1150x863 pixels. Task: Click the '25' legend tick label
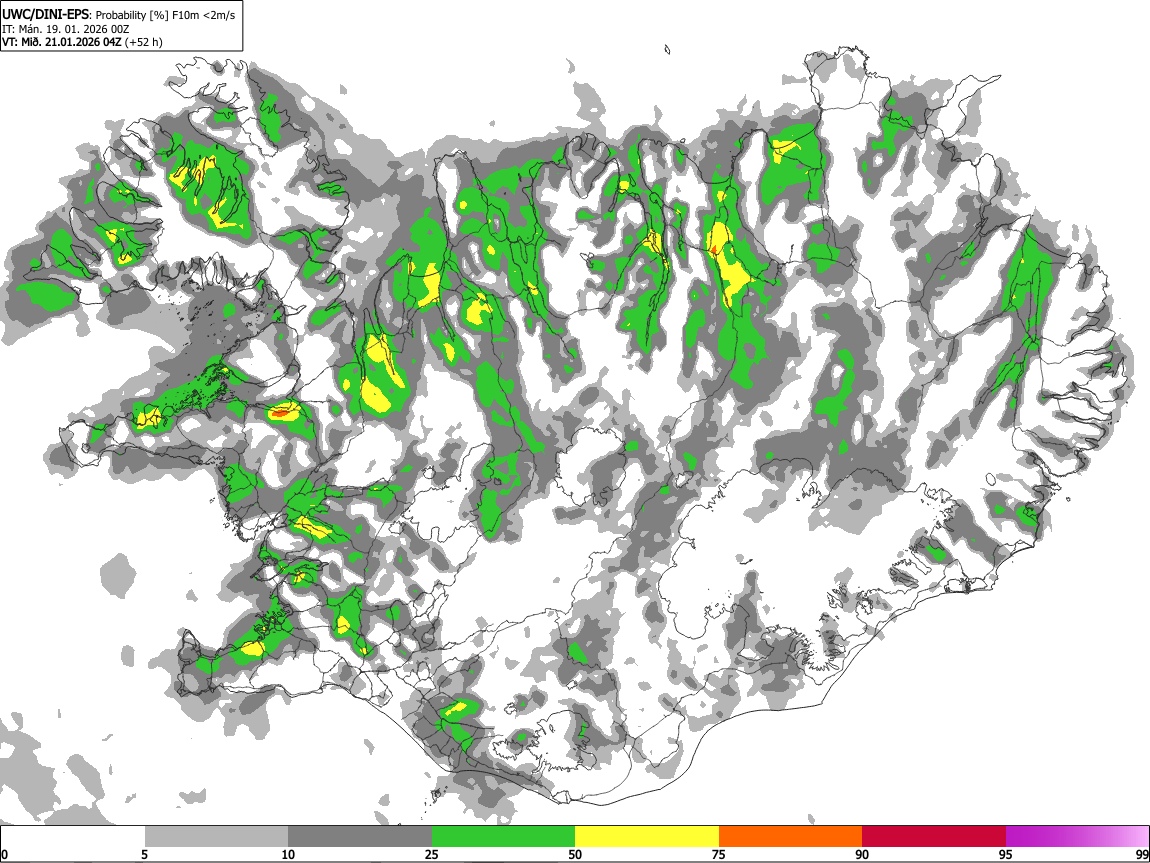tap(432, 855)
